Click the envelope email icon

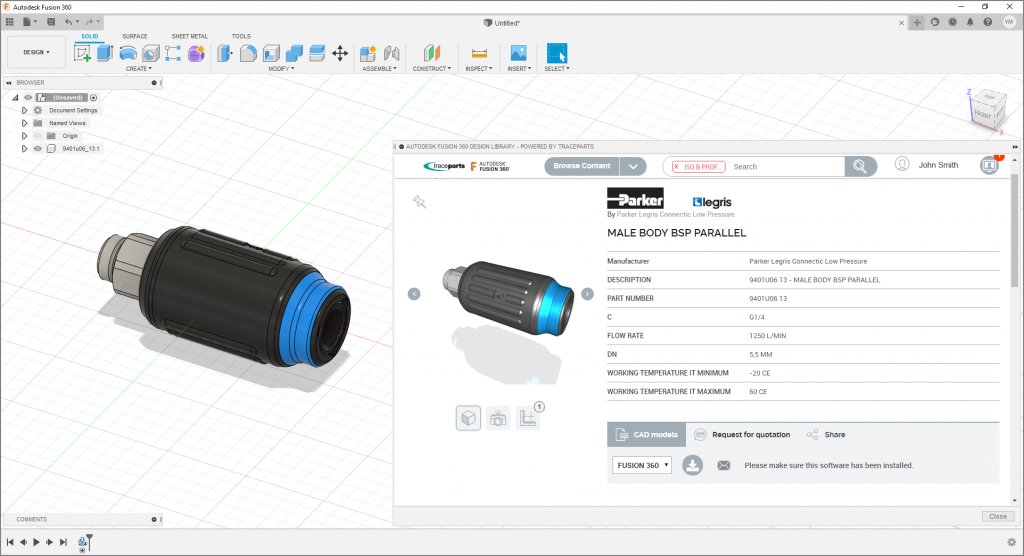coord(724,465)
